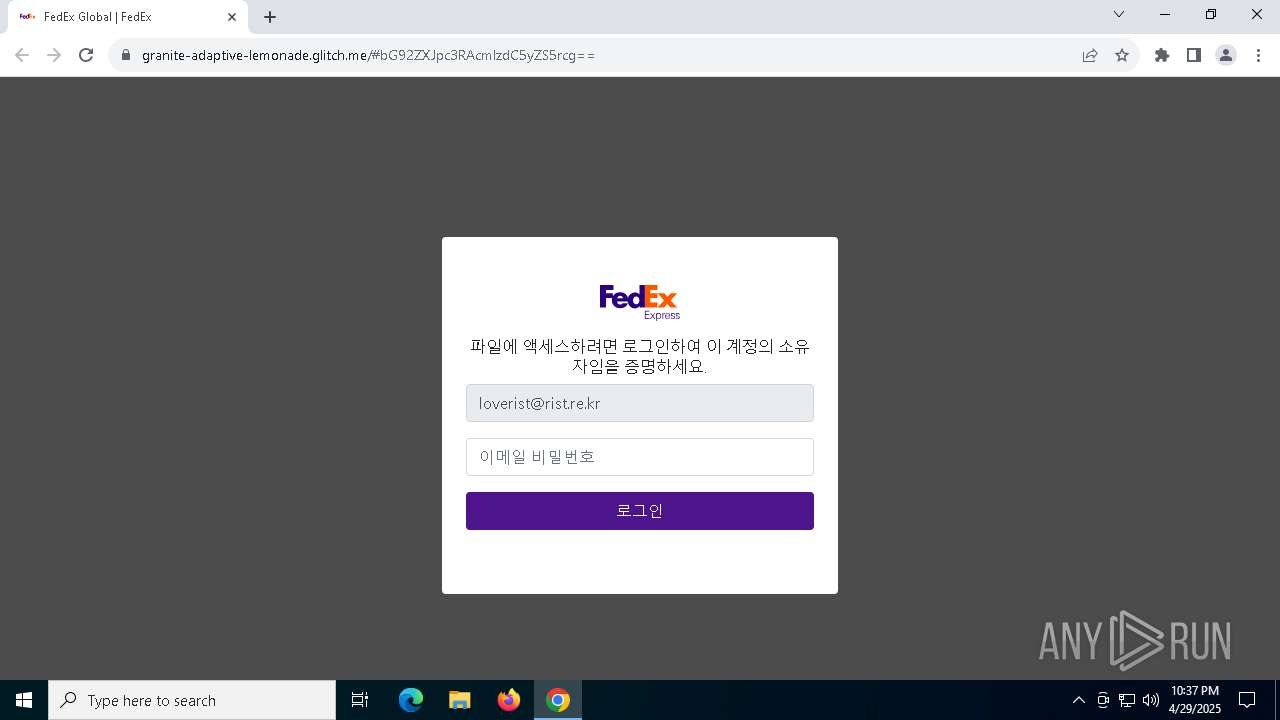
Task: Close the FedEx Global tab
Action: 232,17
